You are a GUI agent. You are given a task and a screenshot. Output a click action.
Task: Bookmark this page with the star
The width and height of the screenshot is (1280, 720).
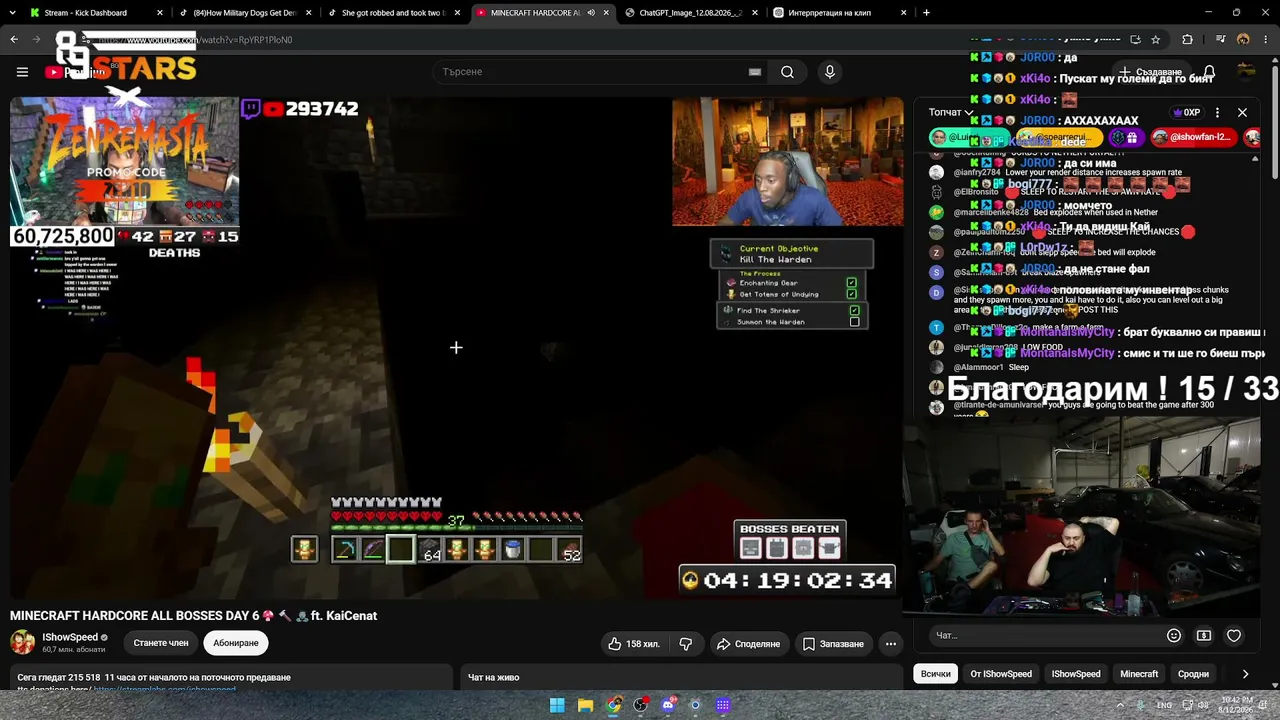coord(1156,40)
